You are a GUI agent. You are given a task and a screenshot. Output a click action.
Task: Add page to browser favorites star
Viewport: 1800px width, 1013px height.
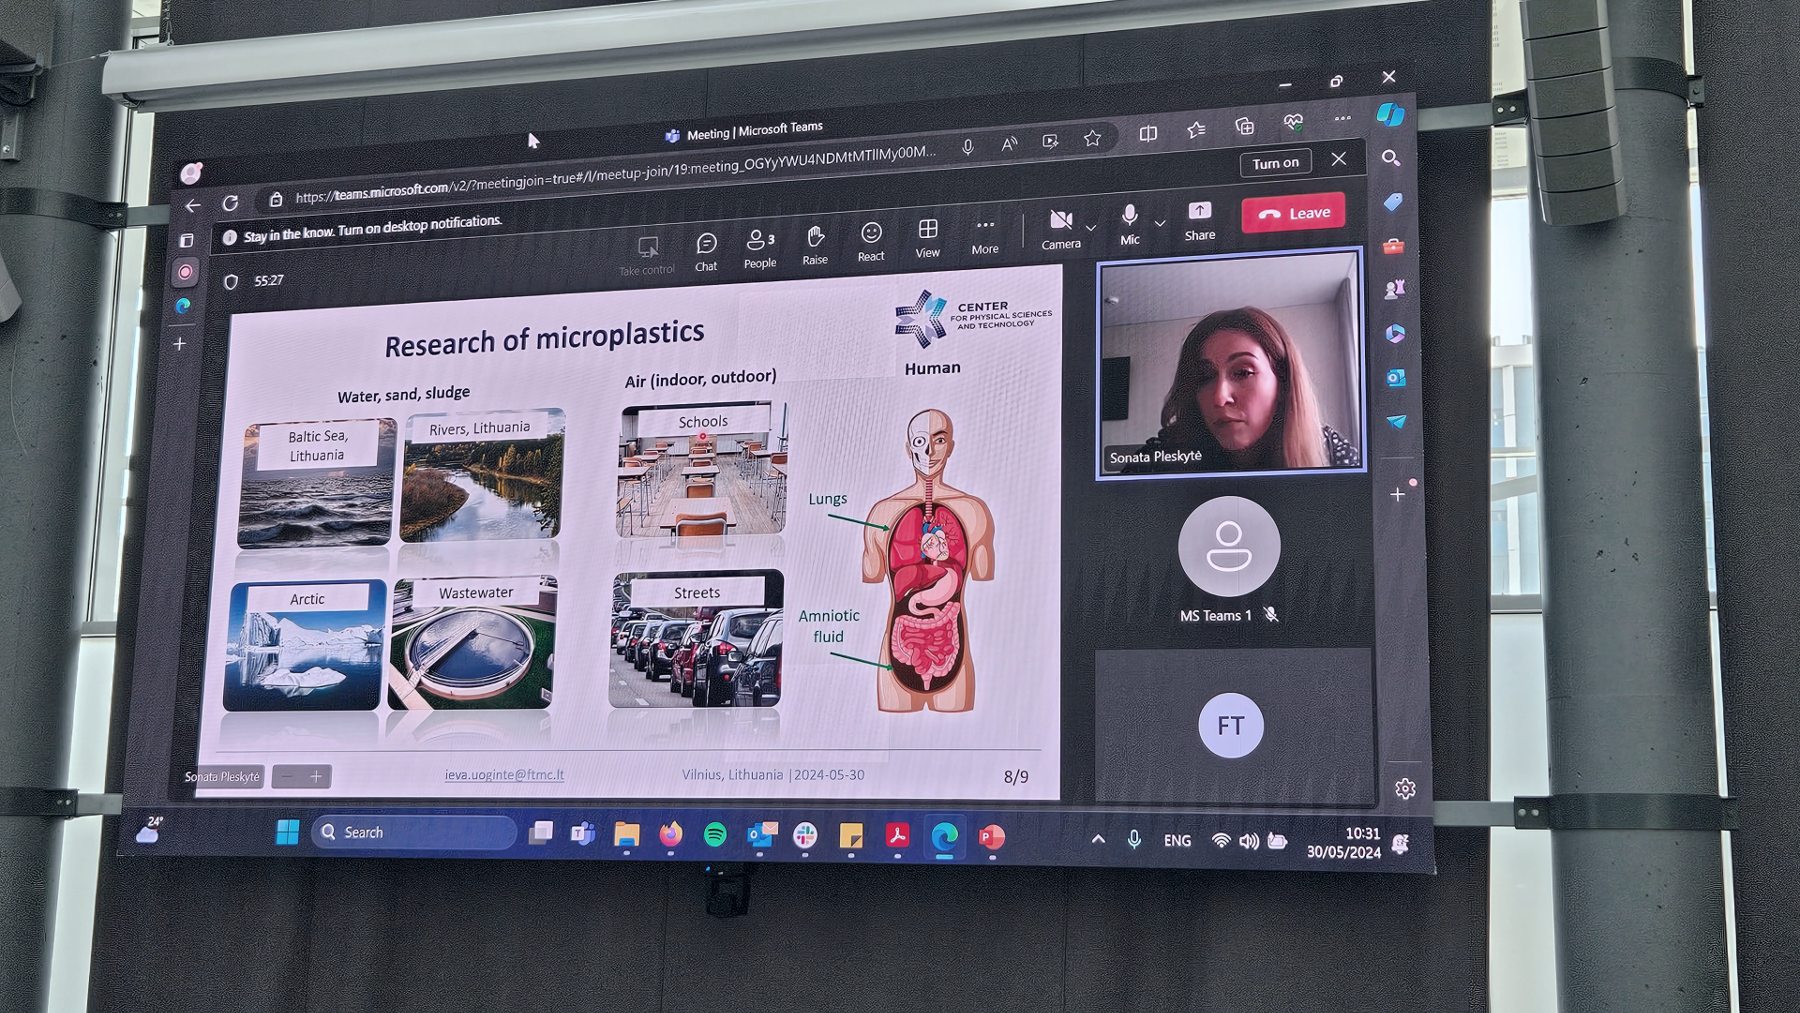pos(1092,139)
